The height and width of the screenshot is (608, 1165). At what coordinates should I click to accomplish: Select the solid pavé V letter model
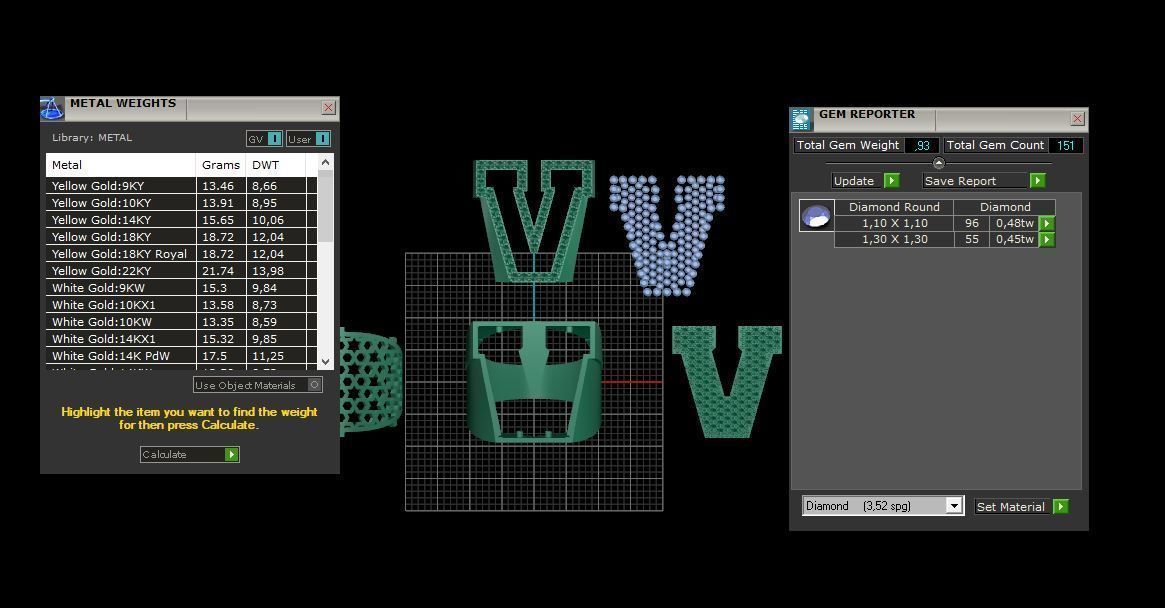[x=727, y=381]
